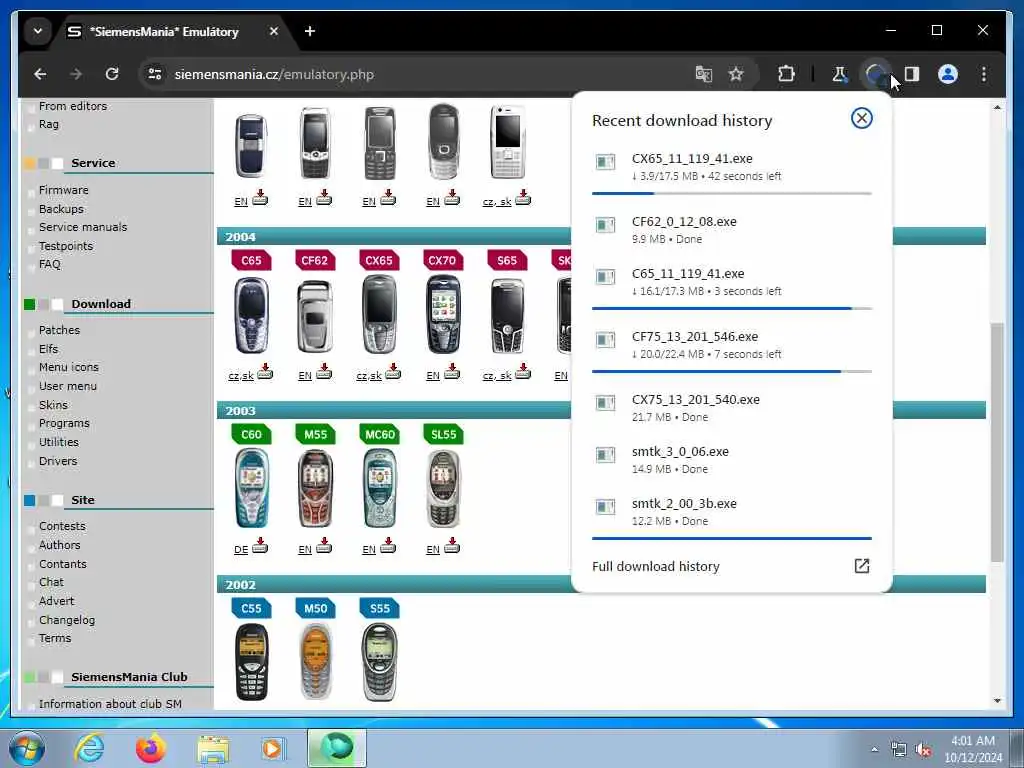Select the CF62 model label
This screenshot has width=1024, height=768.
(x=315, y=261)
